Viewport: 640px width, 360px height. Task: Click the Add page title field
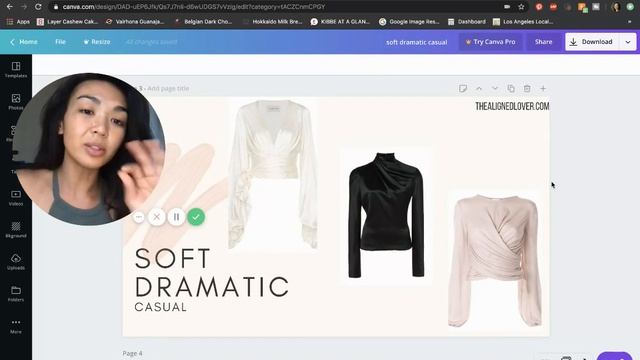[x=168, y=88]
